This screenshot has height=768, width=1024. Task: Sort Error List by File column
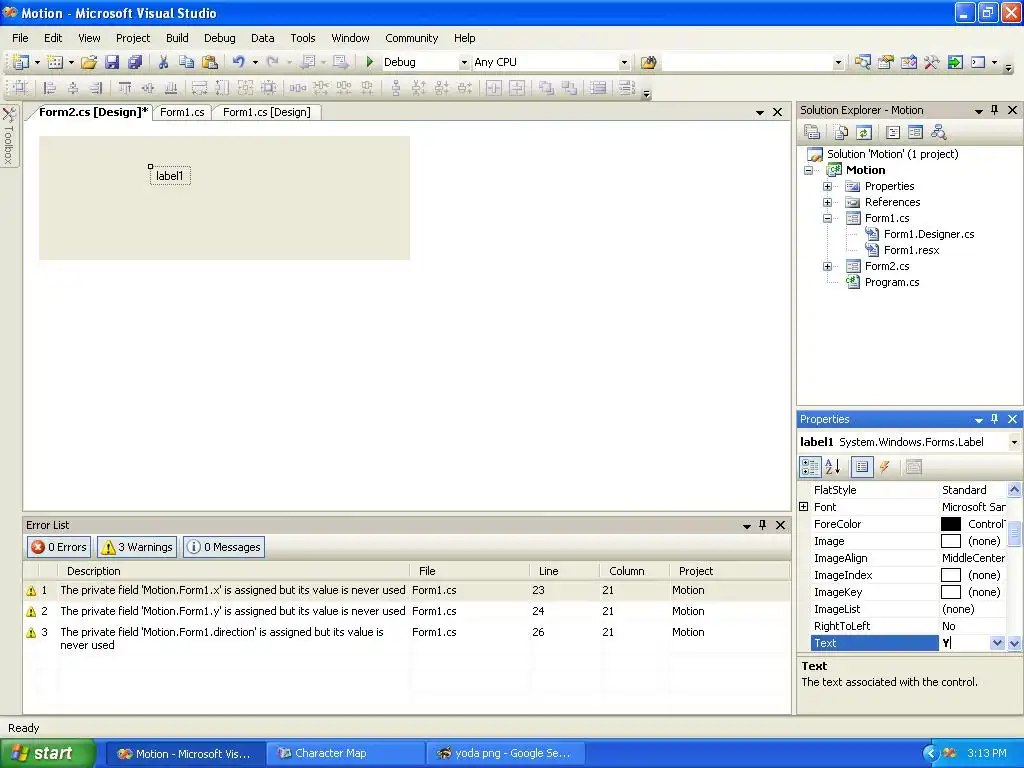470,571
